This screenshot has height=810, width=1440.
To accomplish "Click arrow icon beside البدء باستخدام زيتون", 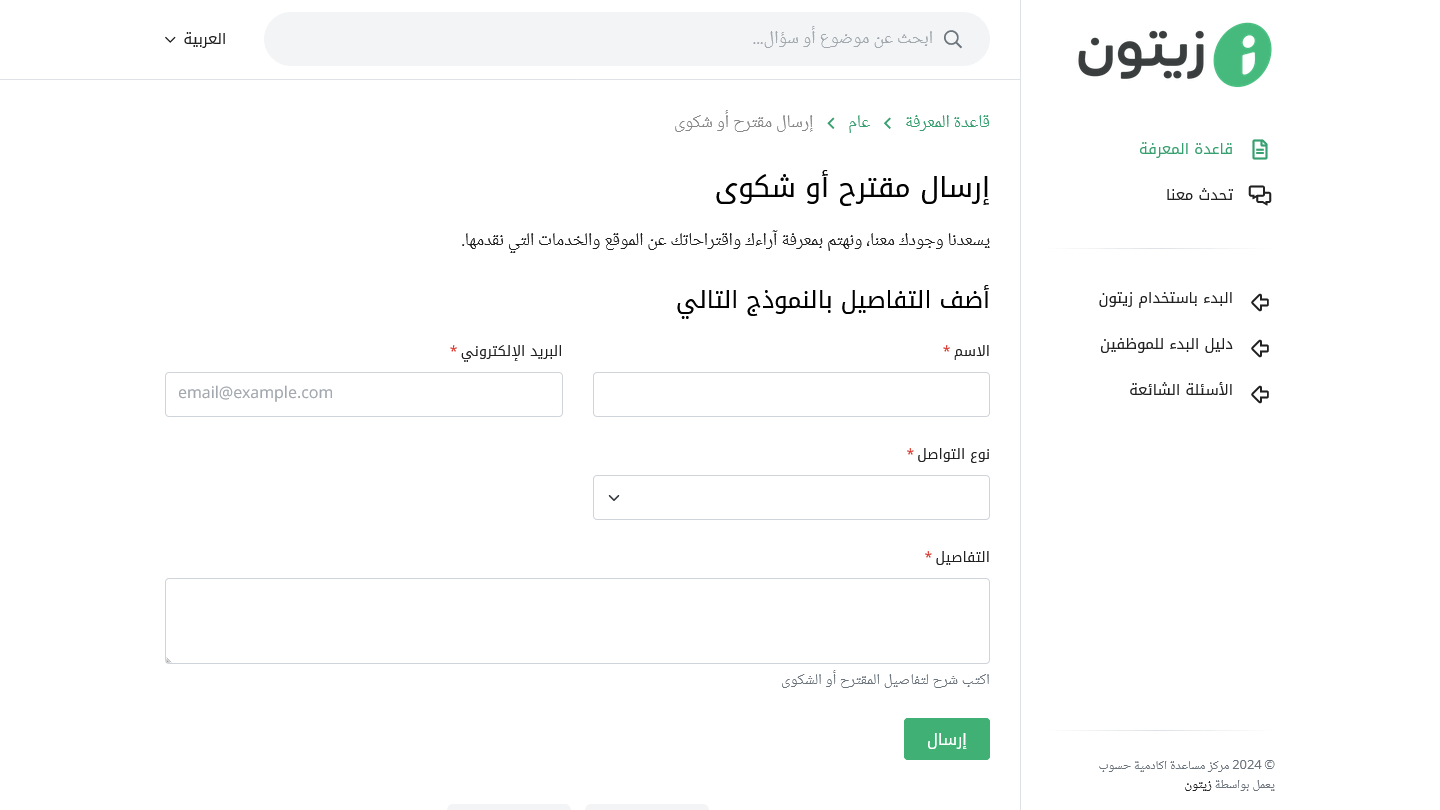I will click(1260, 301).
